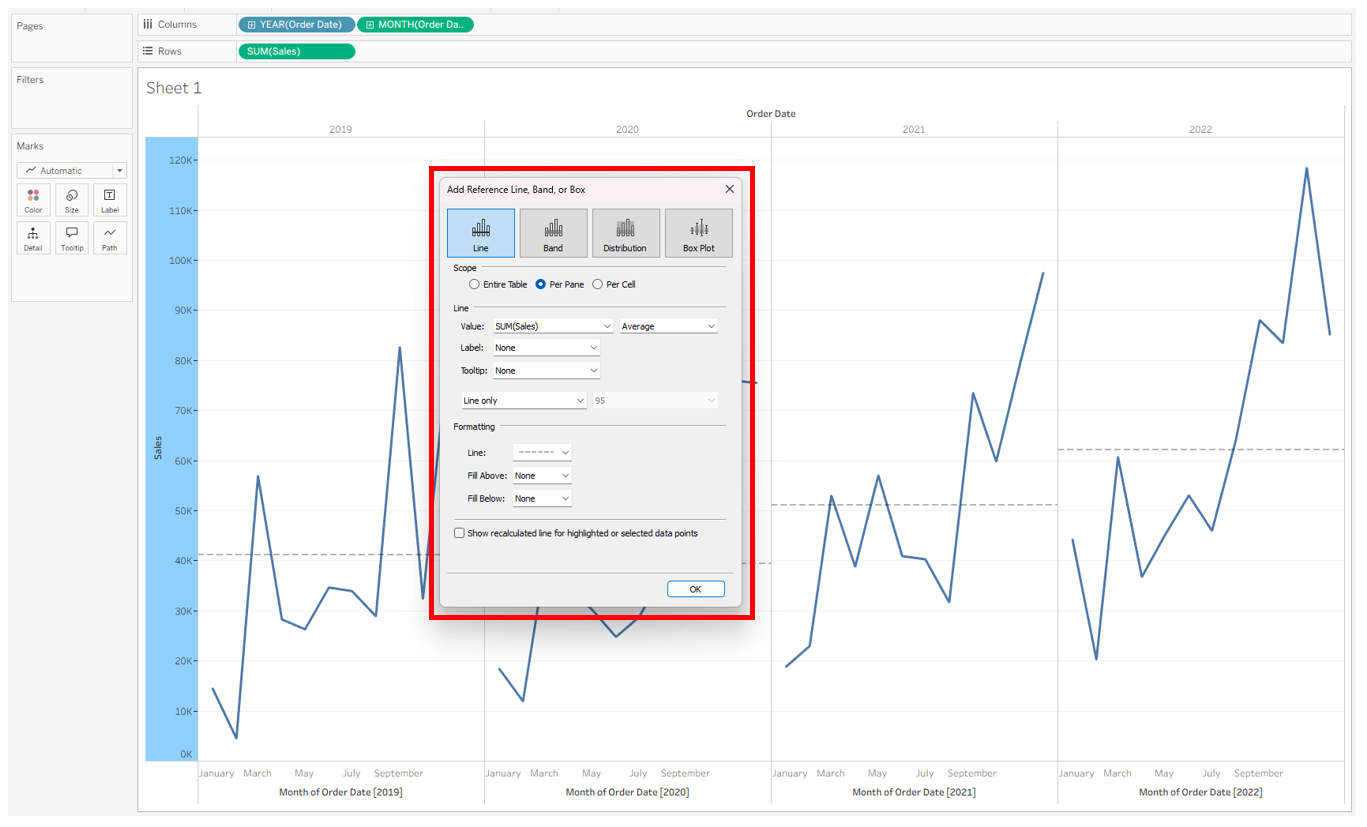Image resolution: width=1367 pixels, height=827 pixels.
Task: Close the Add Reference Line dialog
Action: pos(729,189)
